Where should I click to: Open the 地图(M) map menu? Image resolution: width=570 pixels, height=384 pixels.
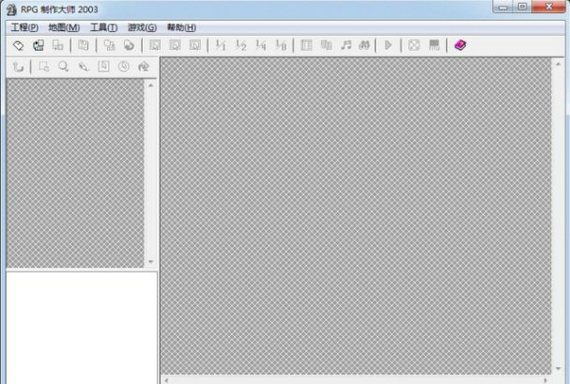pos(64,27)
